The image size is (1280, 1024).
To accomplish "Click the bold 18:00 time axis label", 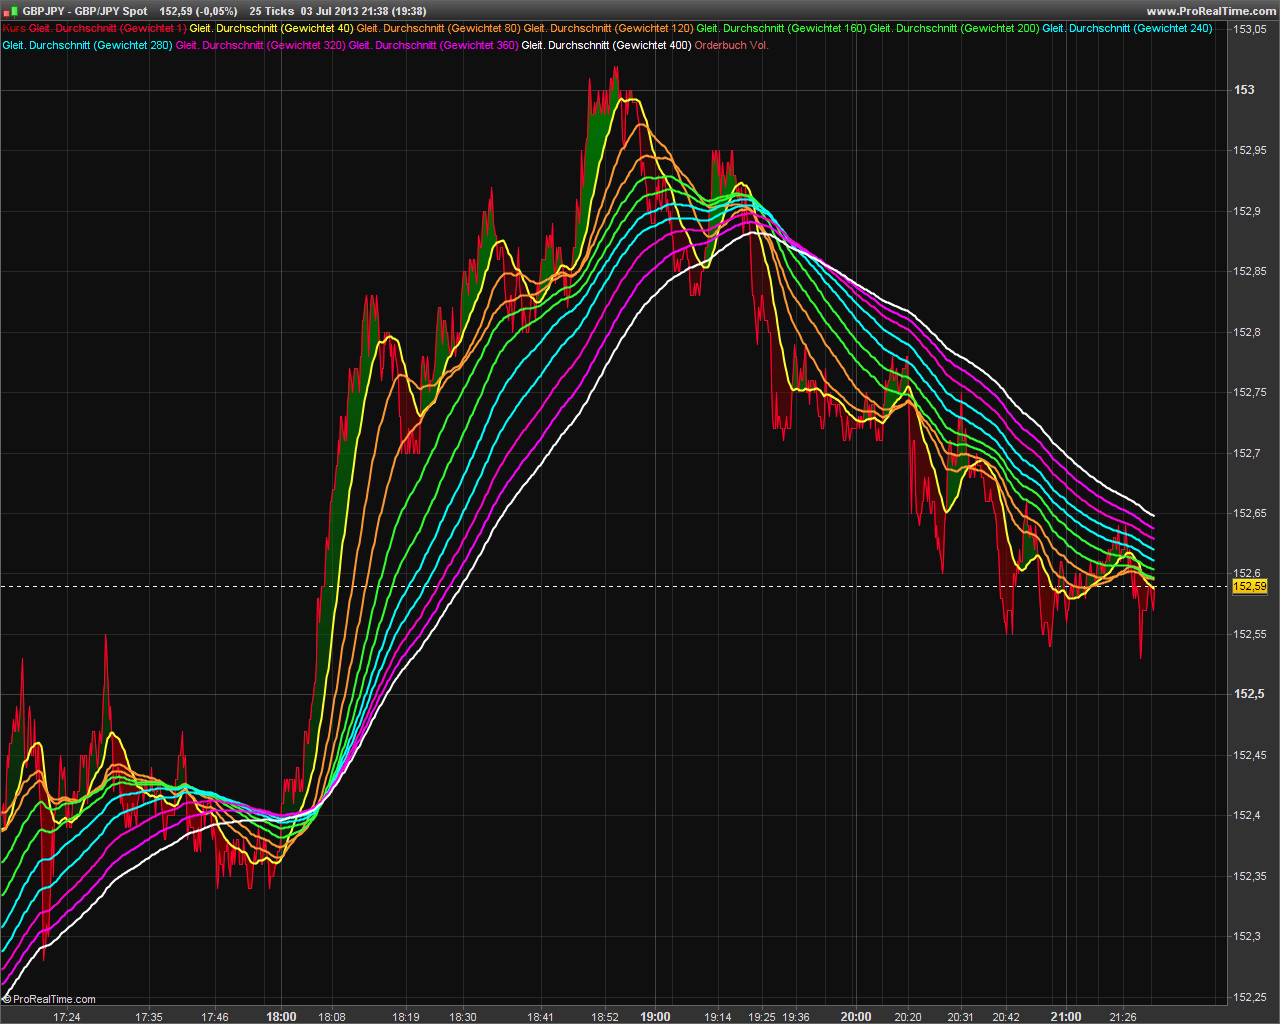I will tap(282, 1017).
